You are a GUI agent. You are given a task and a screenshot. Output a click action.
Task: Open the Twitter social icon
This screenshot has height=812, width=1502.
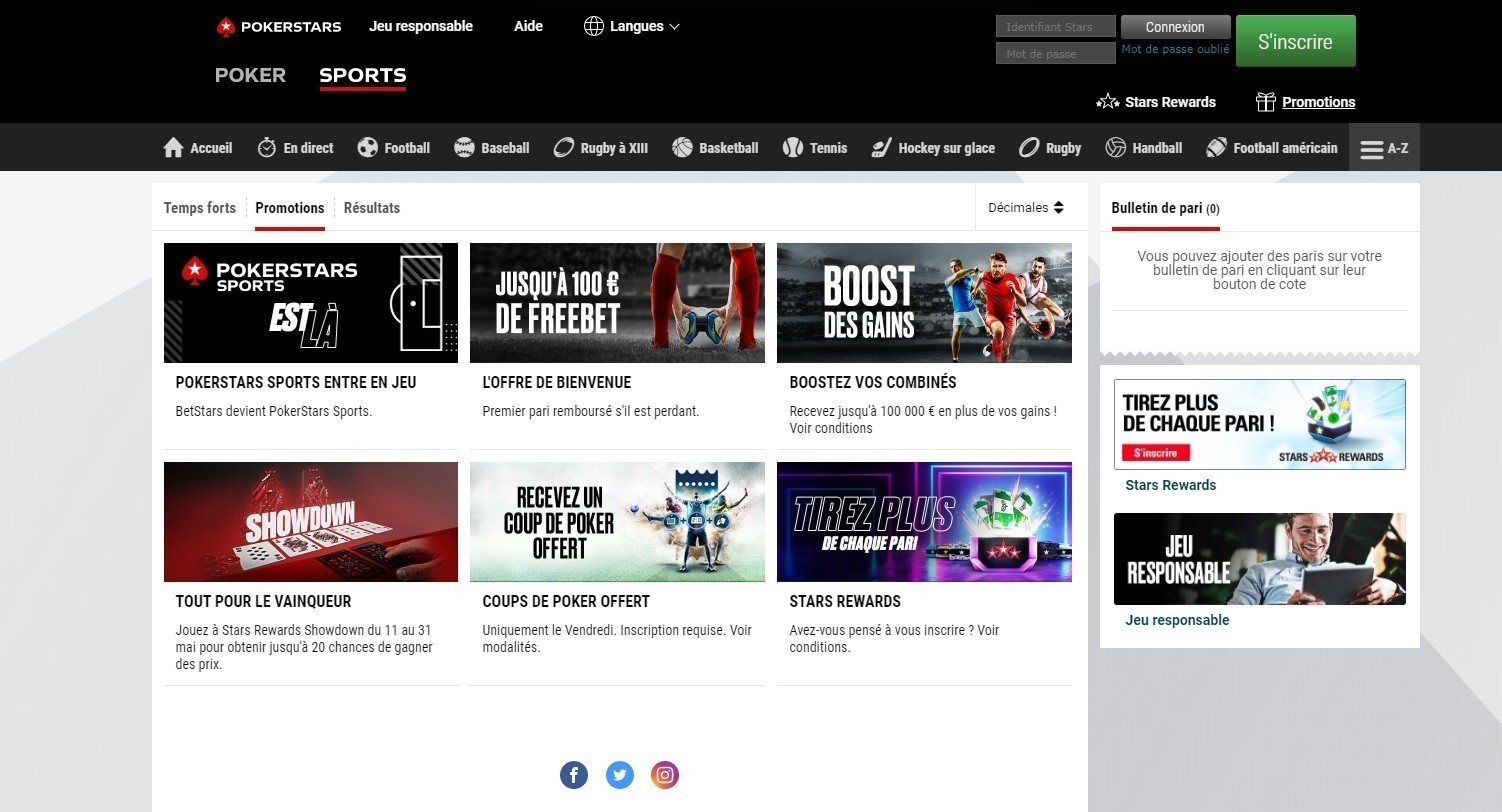click(x=620, y=775)
